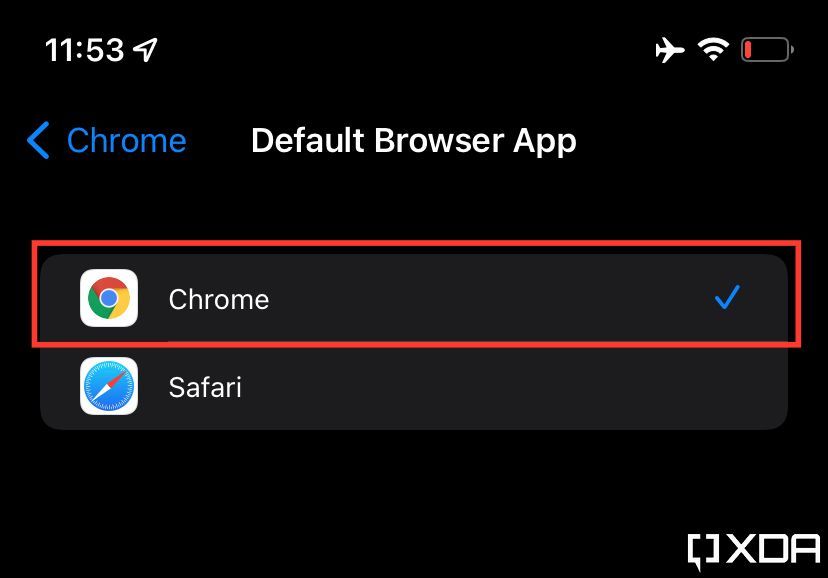
Task: Select Safari as default browser
Action: click(400, 387)
